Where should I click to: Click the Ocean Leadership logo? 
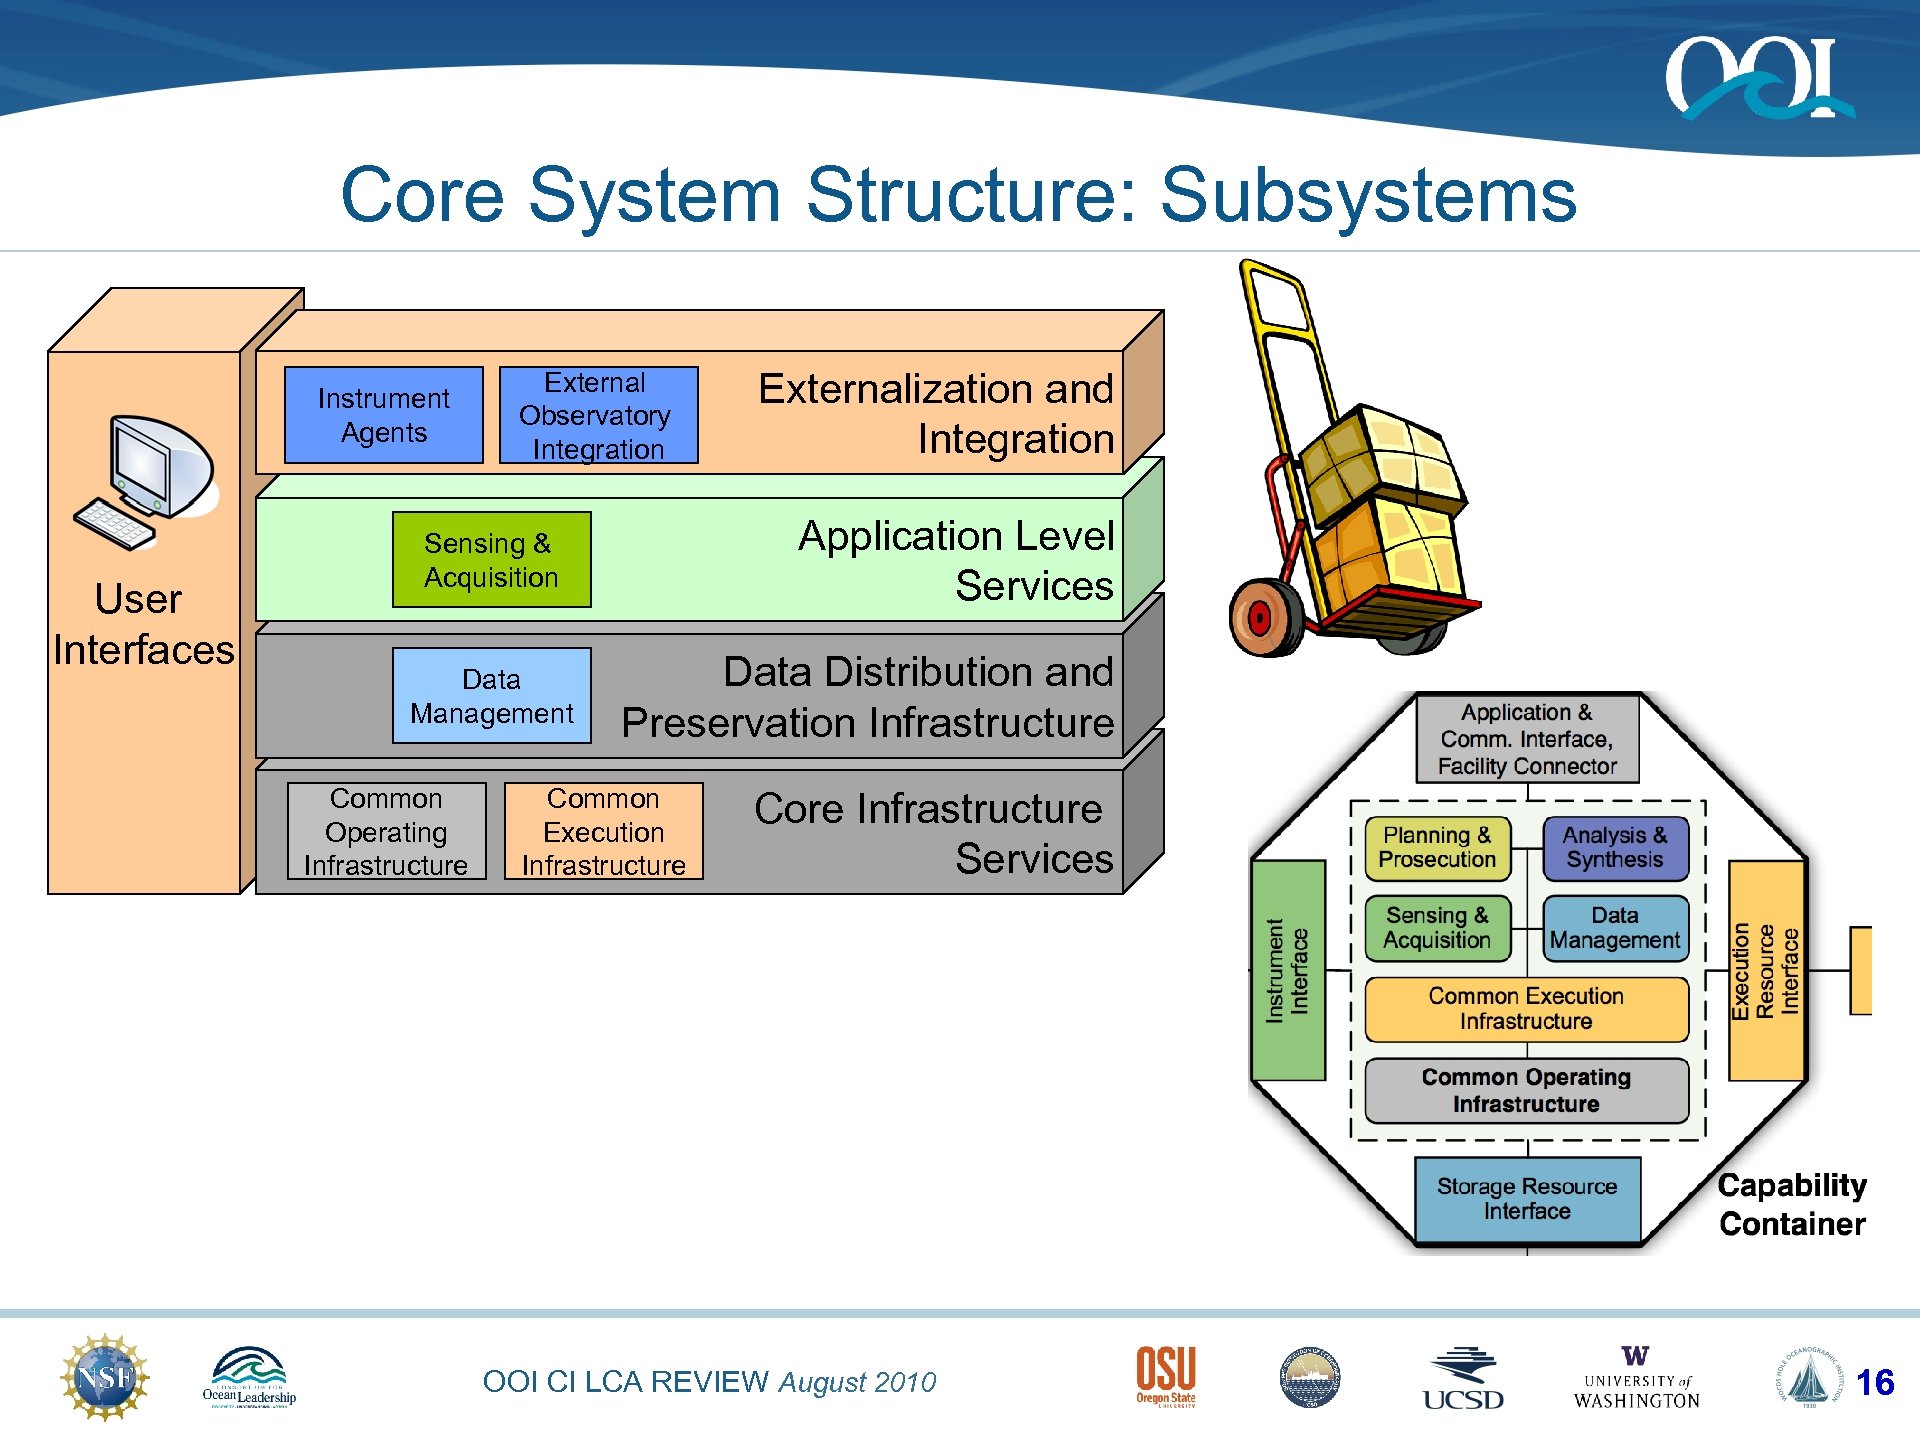point(249,1378)
